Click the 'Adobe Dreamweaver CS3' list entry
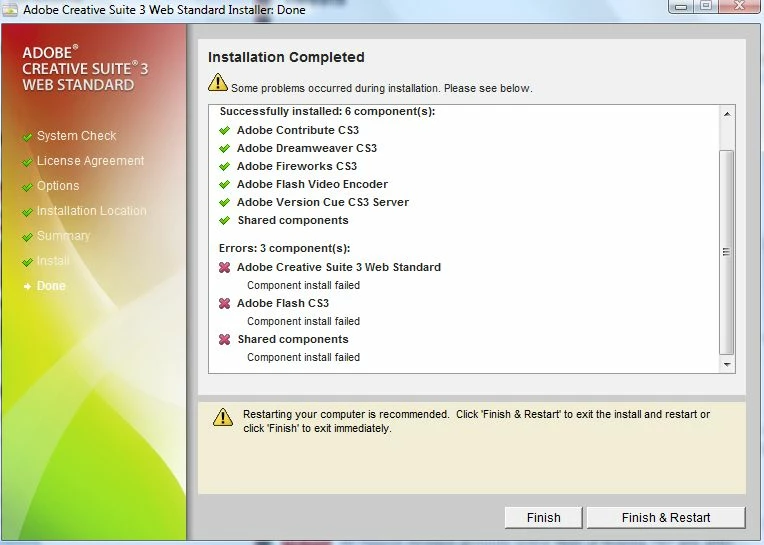The width and height of the screenshot is (764, 545). tap(307, 148)
